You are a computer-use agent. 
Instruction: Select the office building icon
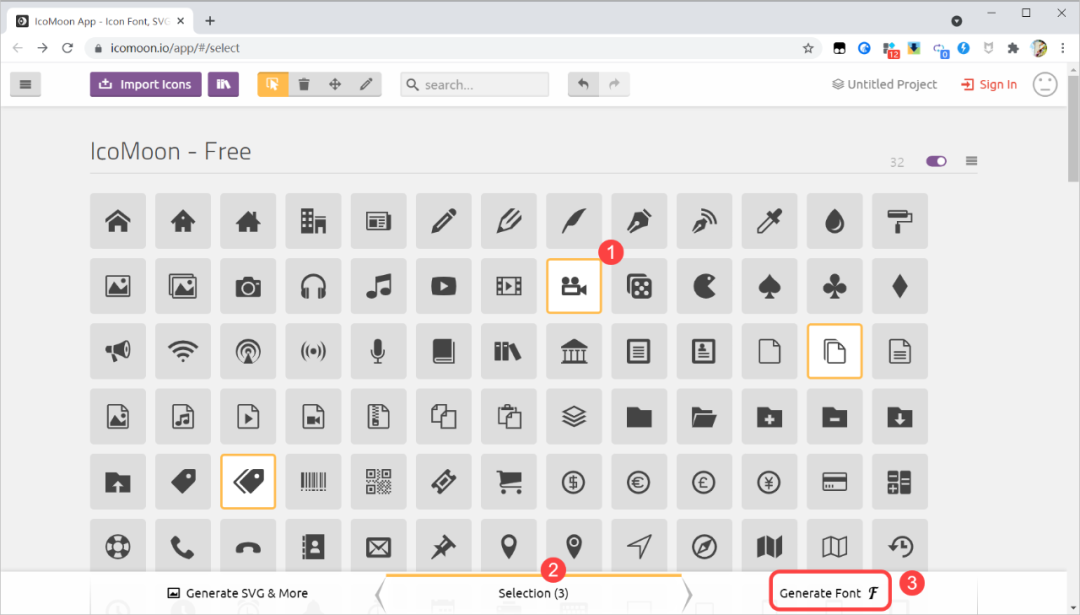pyautogui.click(x=313, y=221)
